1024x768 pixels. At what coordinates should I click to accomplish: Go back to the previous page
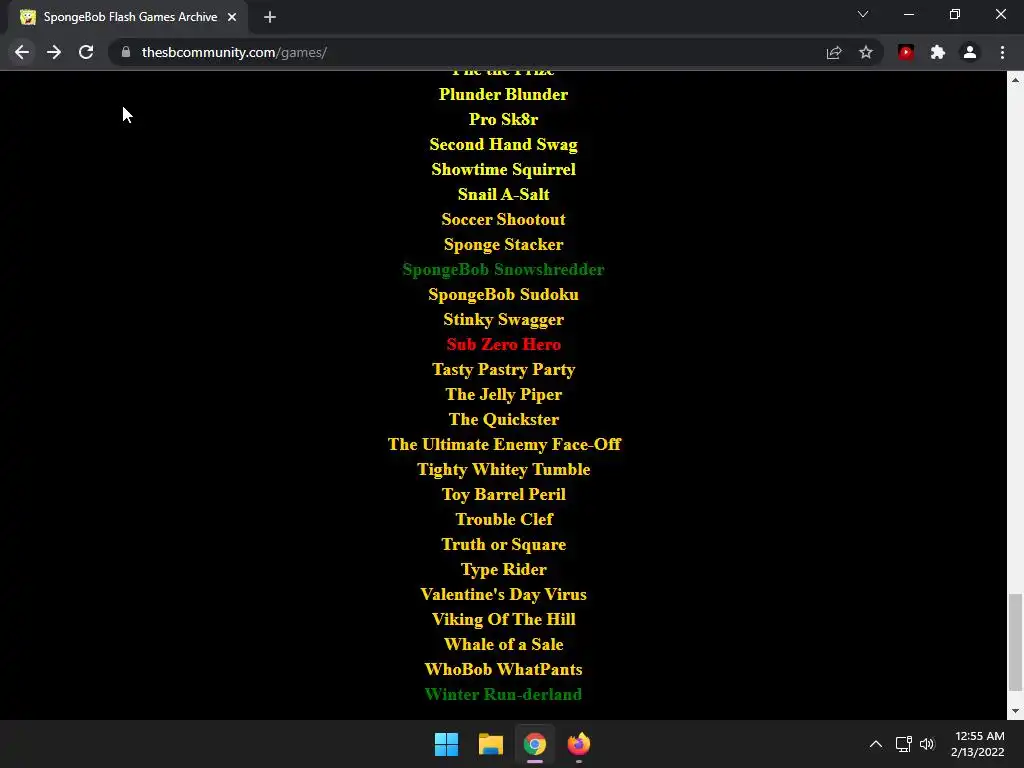click(x=22, y=52)
